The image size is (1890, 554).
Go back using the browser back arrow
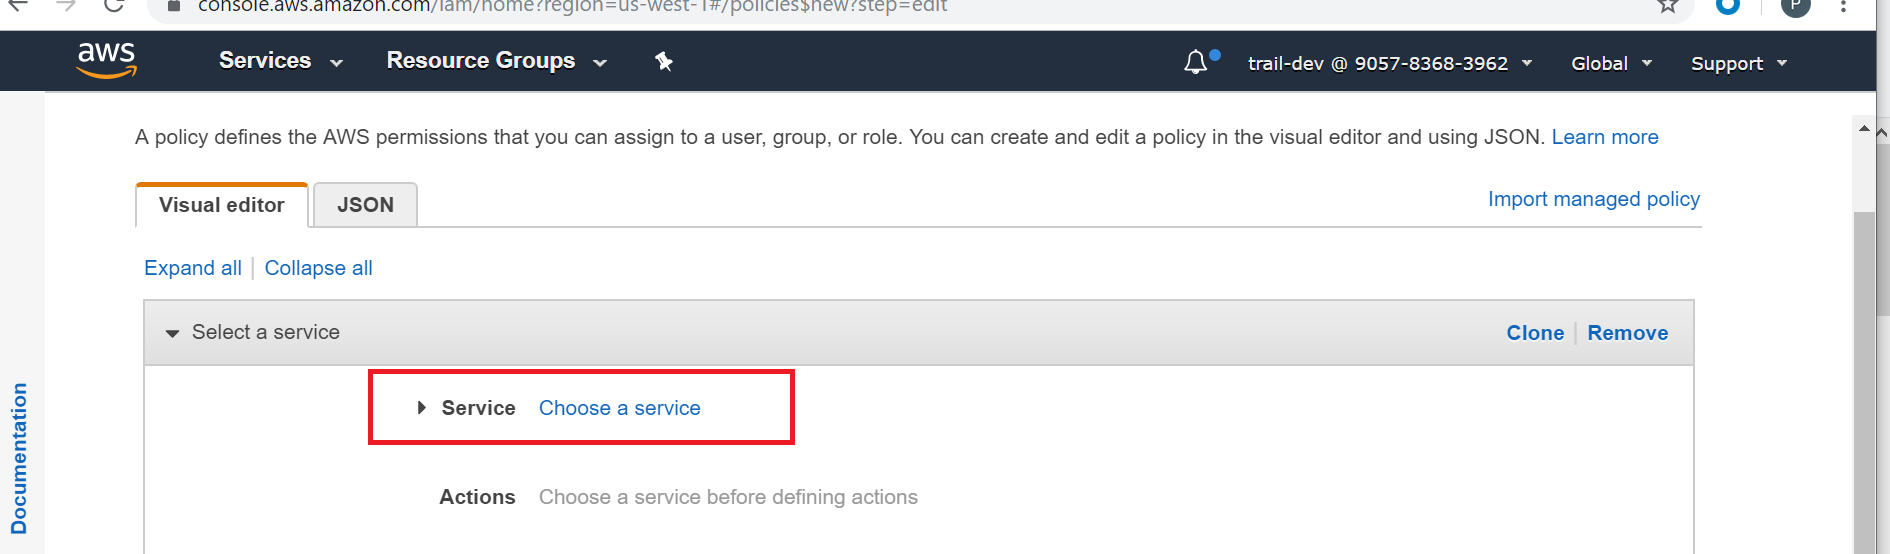18,6
